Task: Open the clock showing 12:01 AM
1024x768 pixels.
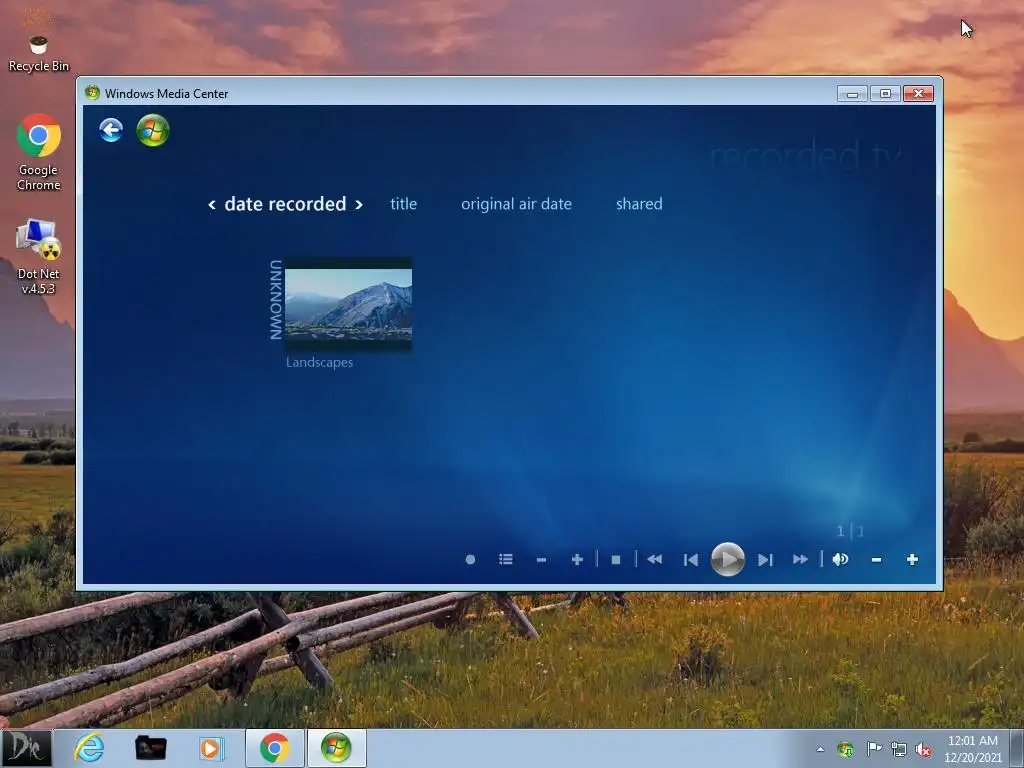Action: (x=972, y=749)
